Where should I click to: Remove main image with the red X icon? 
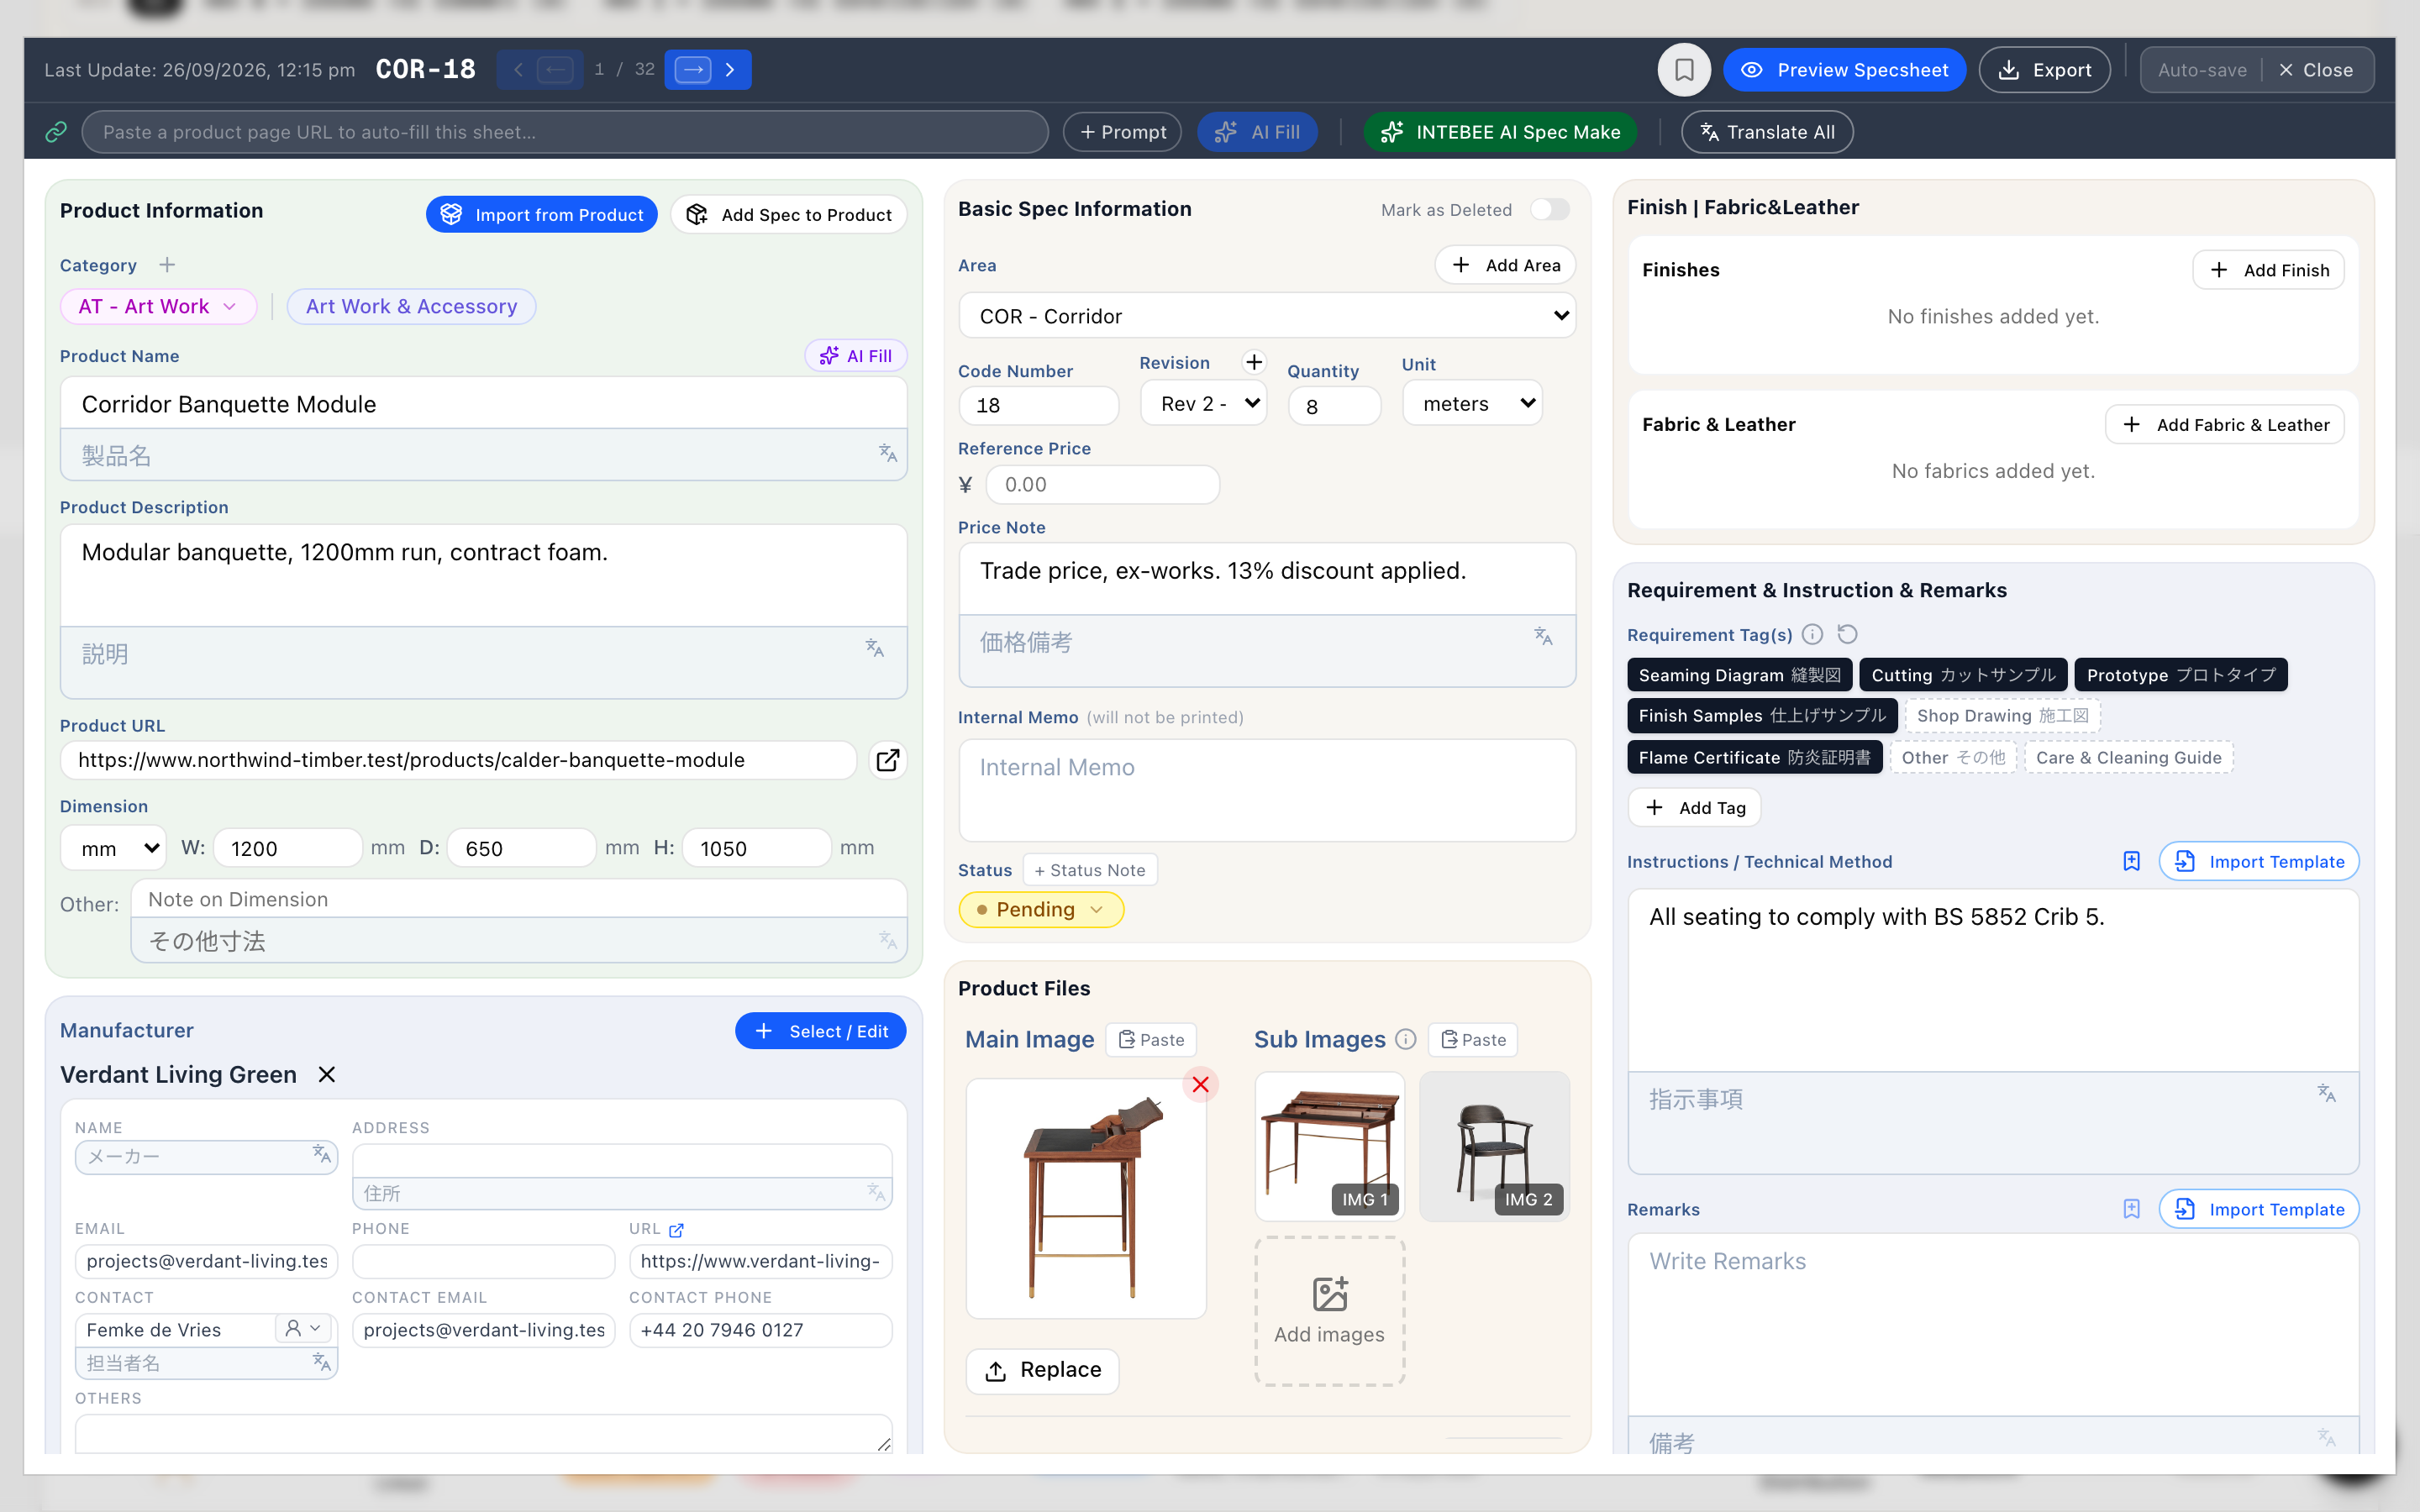(1200, 1084)
